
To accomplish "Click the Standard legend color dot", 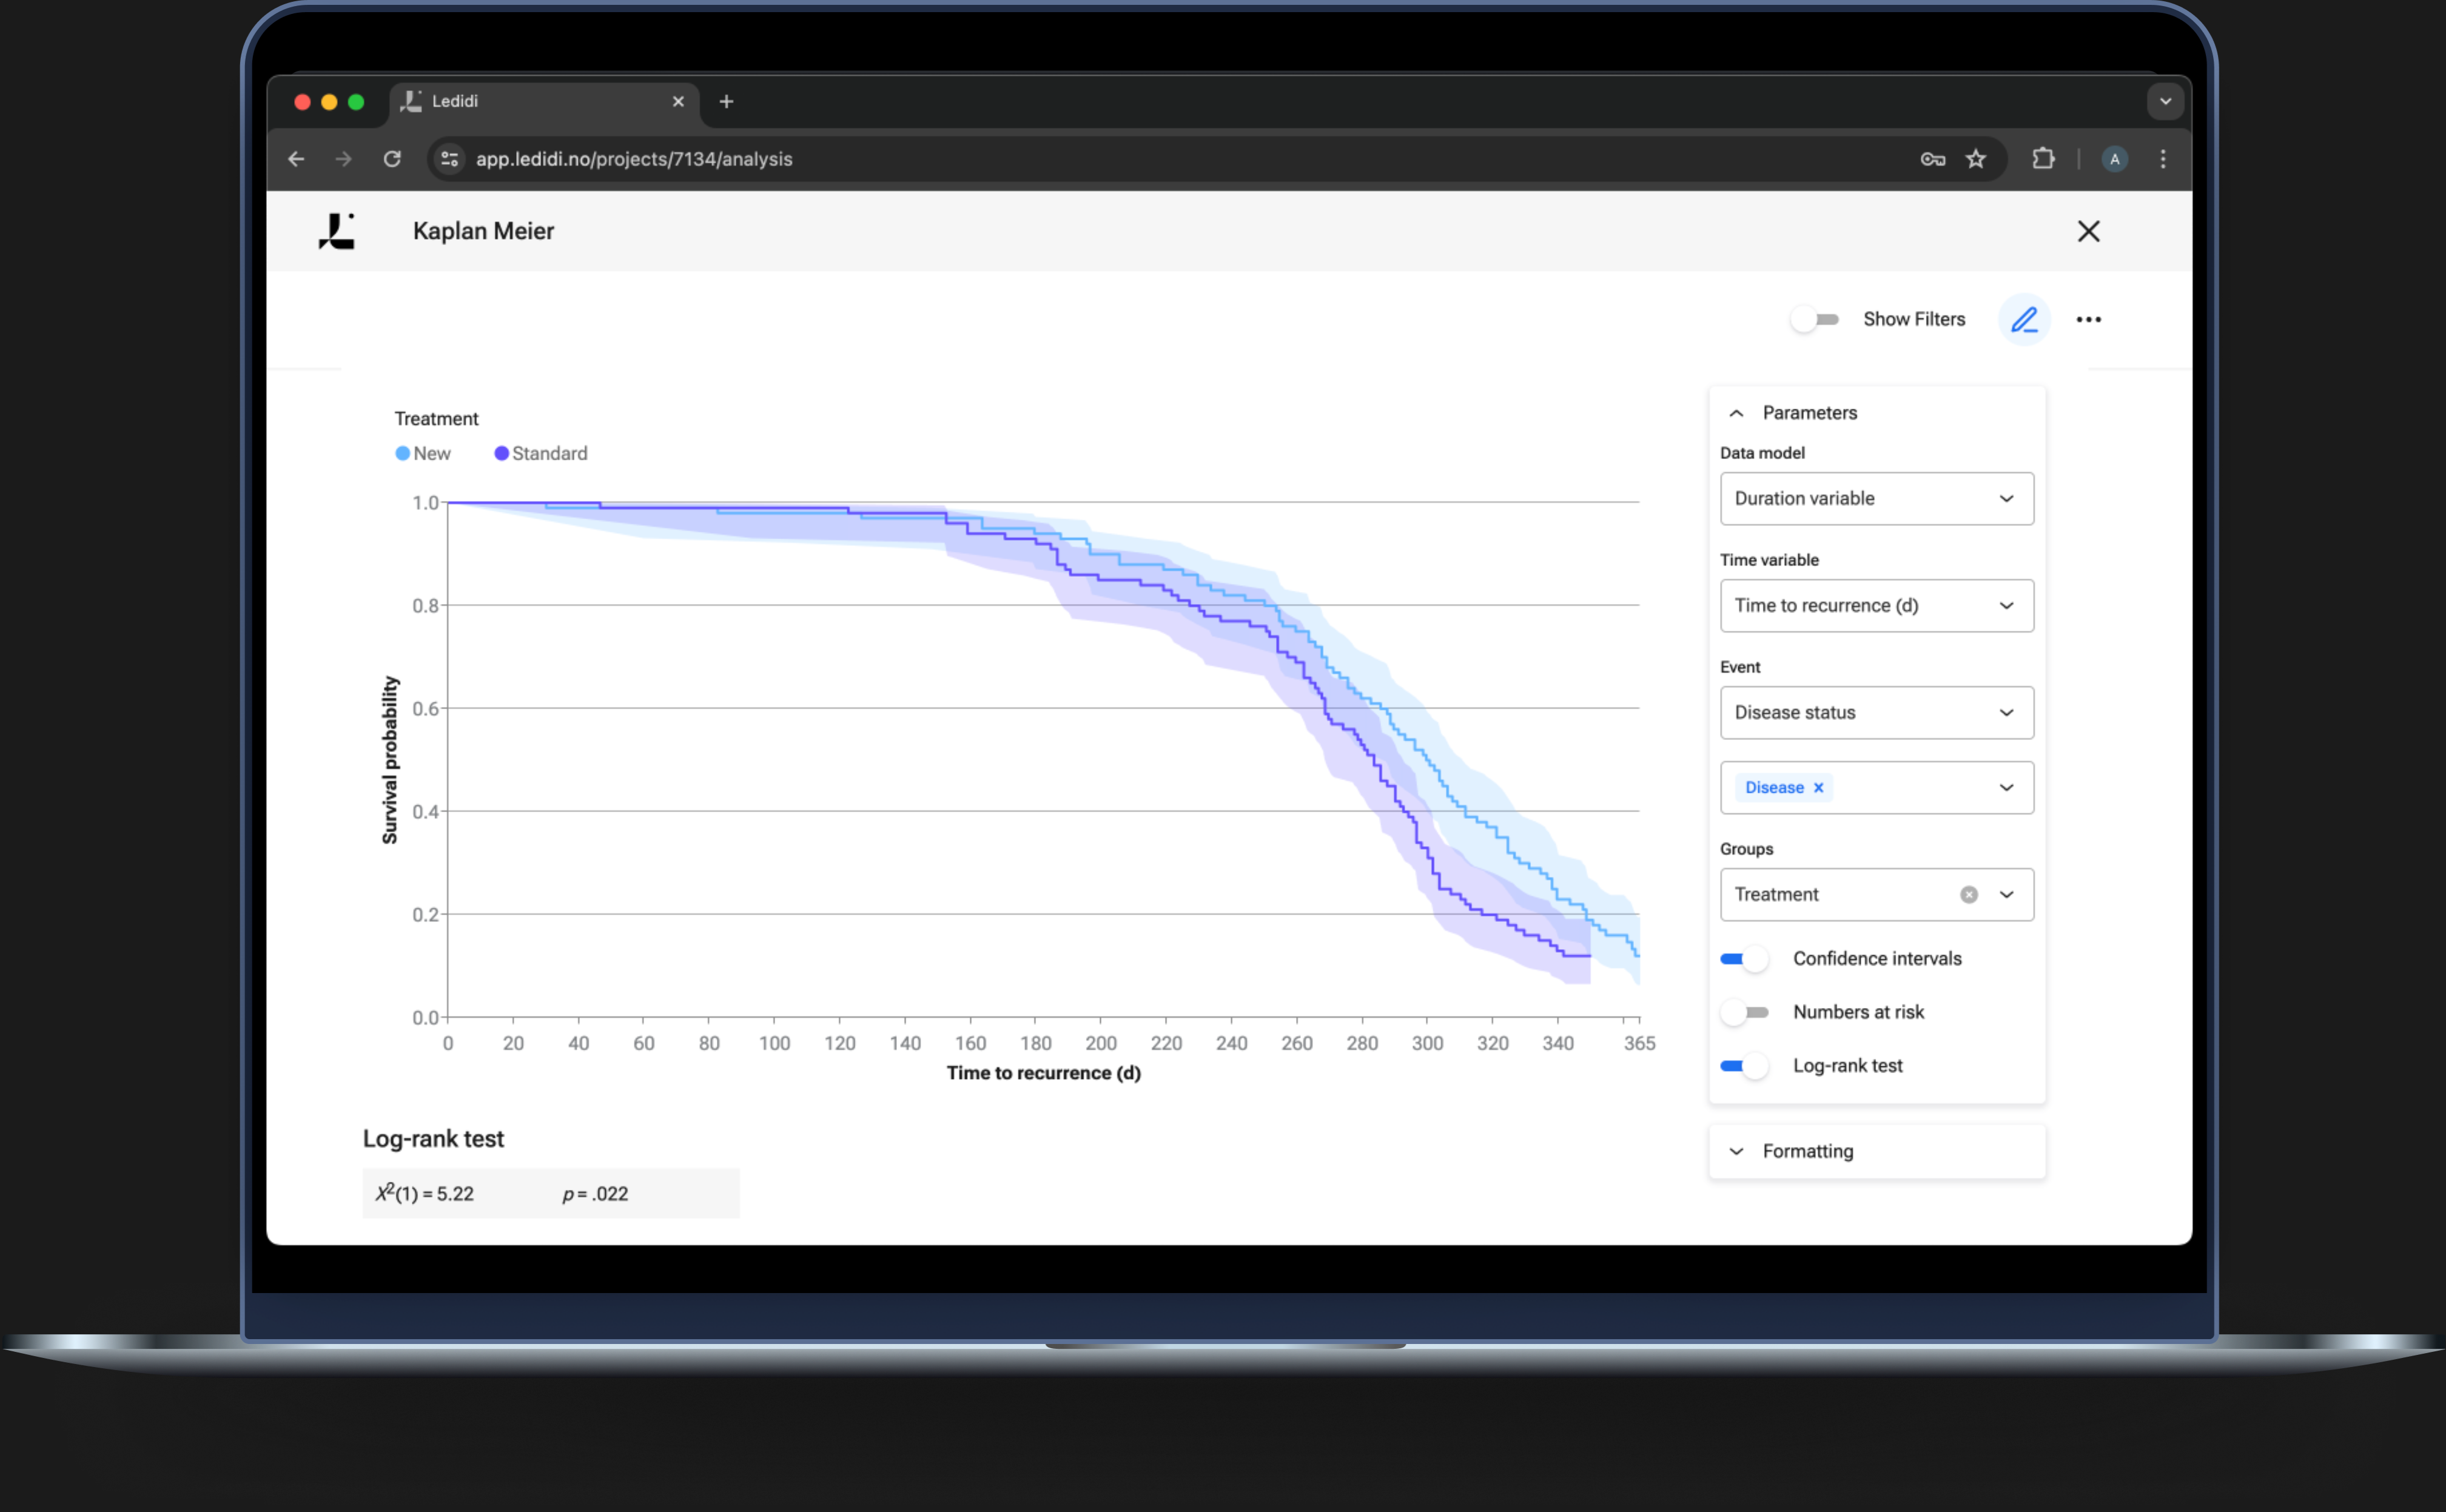I will click(x=501, y=454).
